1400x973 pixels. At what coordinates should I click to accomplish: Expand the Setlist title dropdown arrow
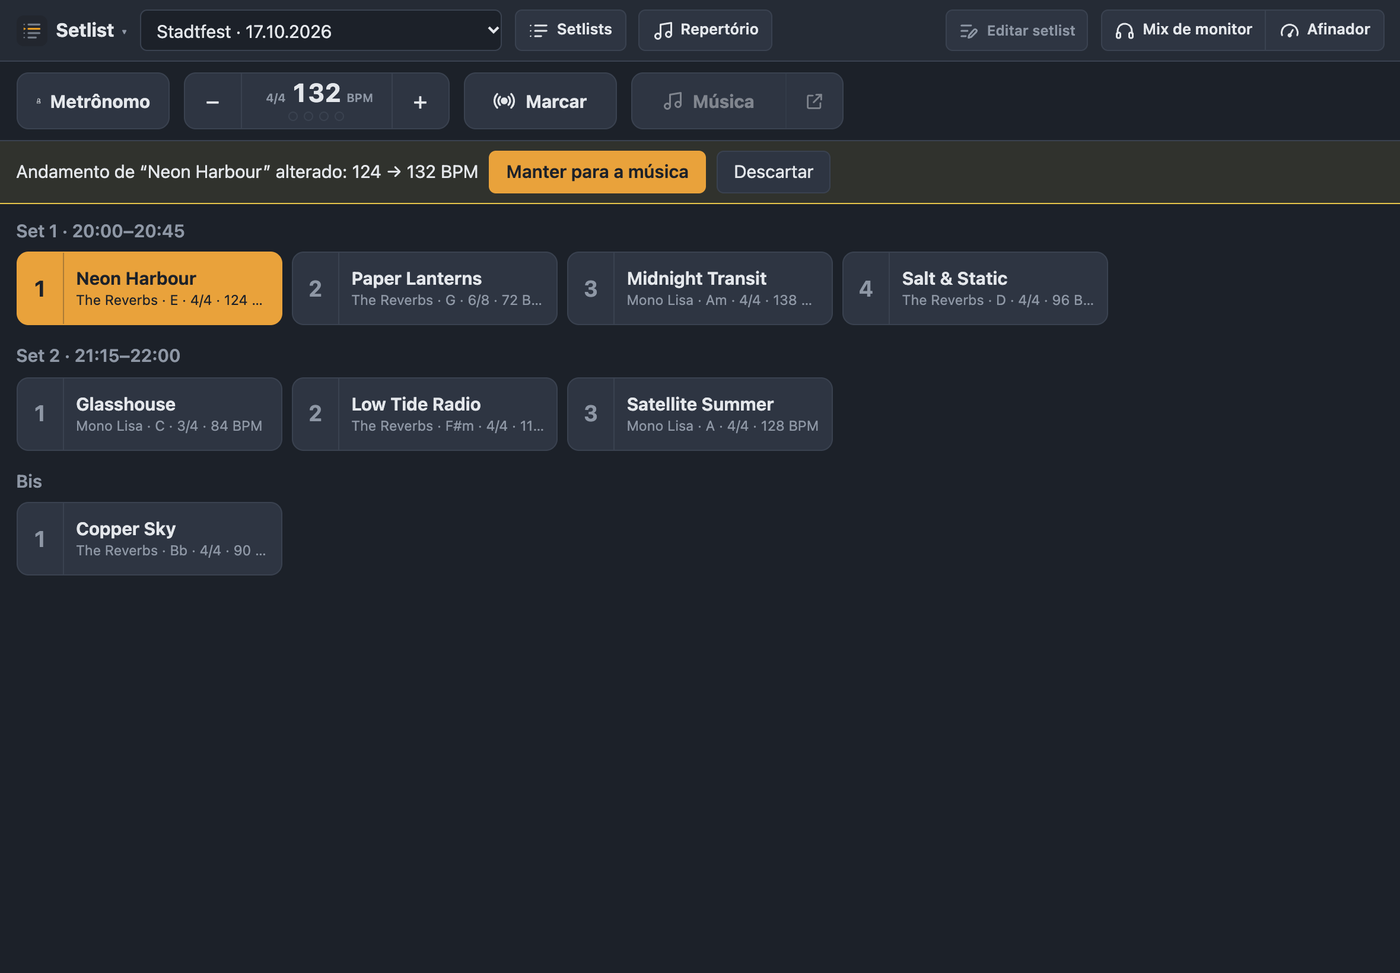coord(124,32)
